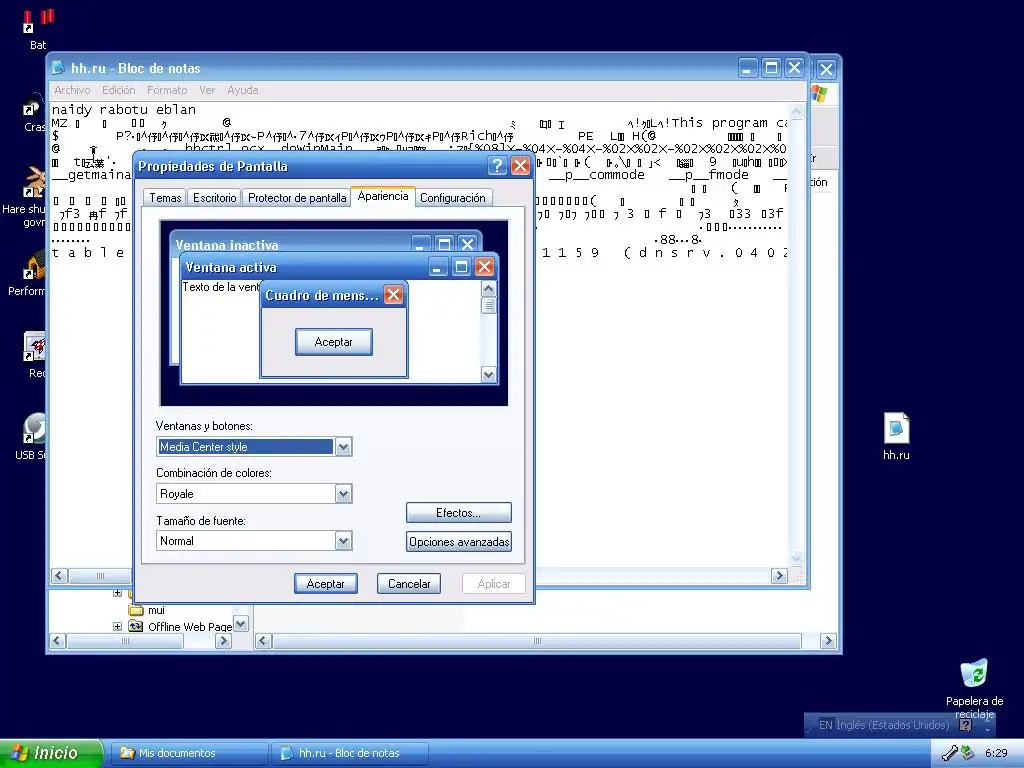Screen dimensions: 1024x768
Task: Select the Apariencia tab
Action: tap(383, 196)
